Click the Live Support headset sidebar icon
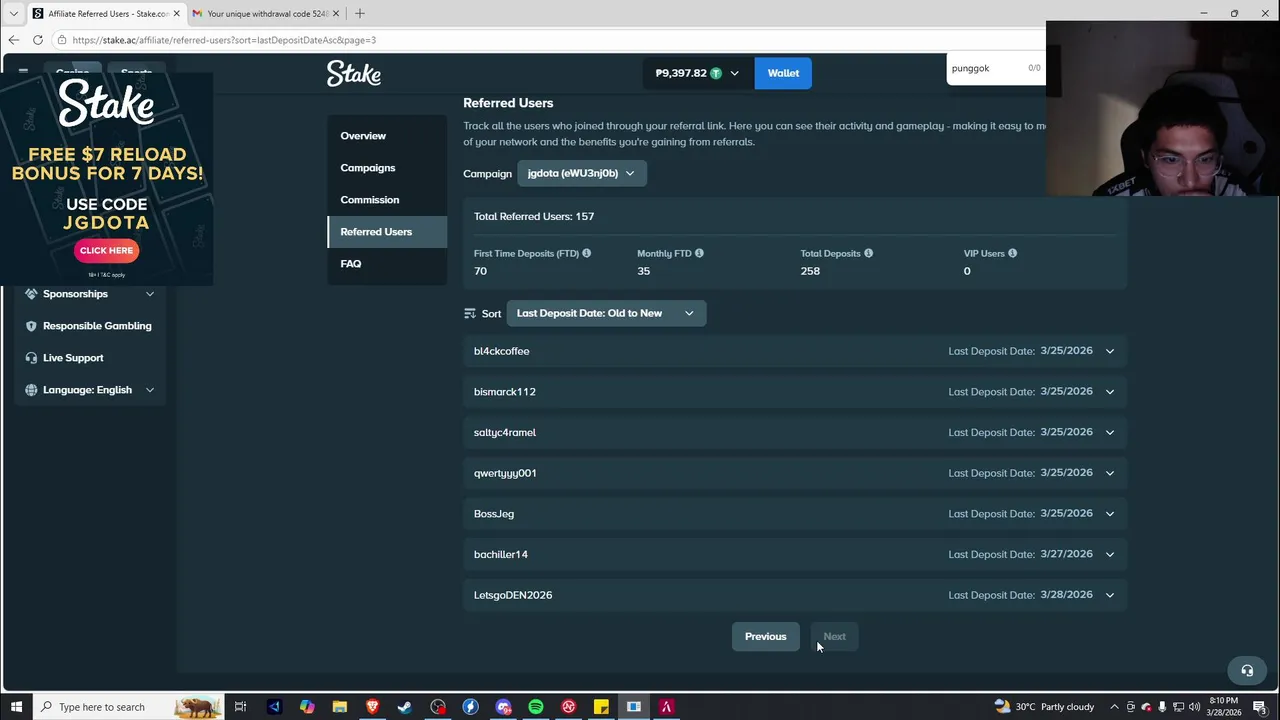 pyautogui.click(x=31, y=358)
